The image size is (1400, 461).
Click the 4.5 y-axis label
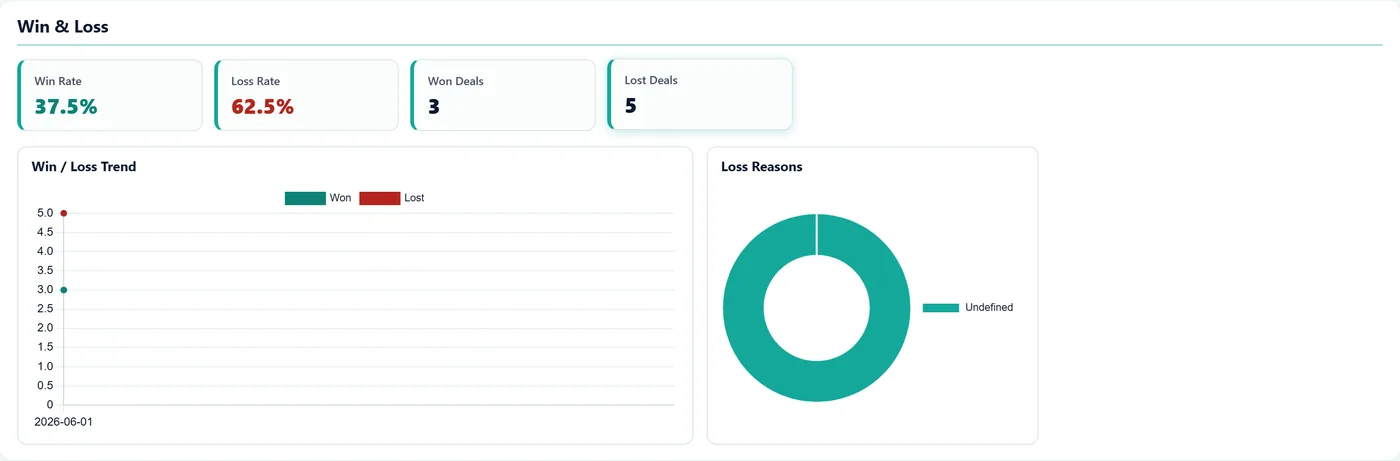pyautogui.click(x=45, y=232)
